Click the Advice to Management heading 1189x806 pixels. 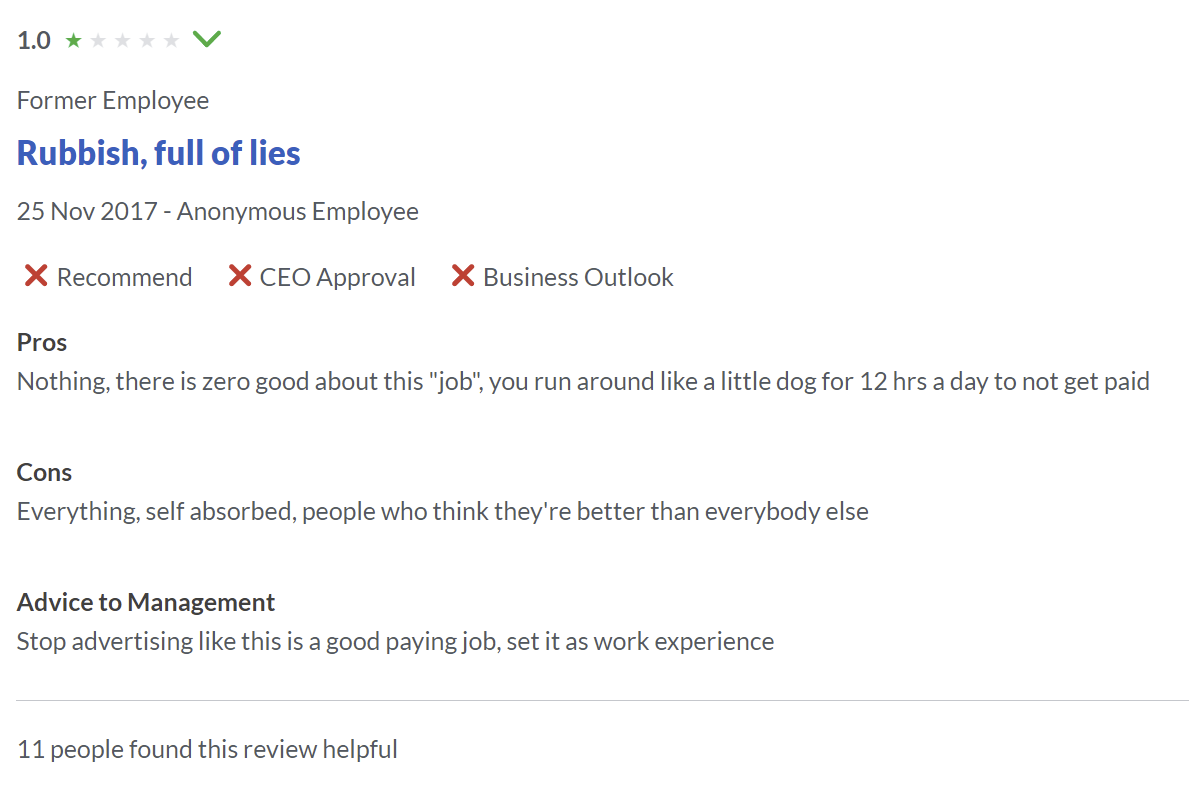coord(146,603)
